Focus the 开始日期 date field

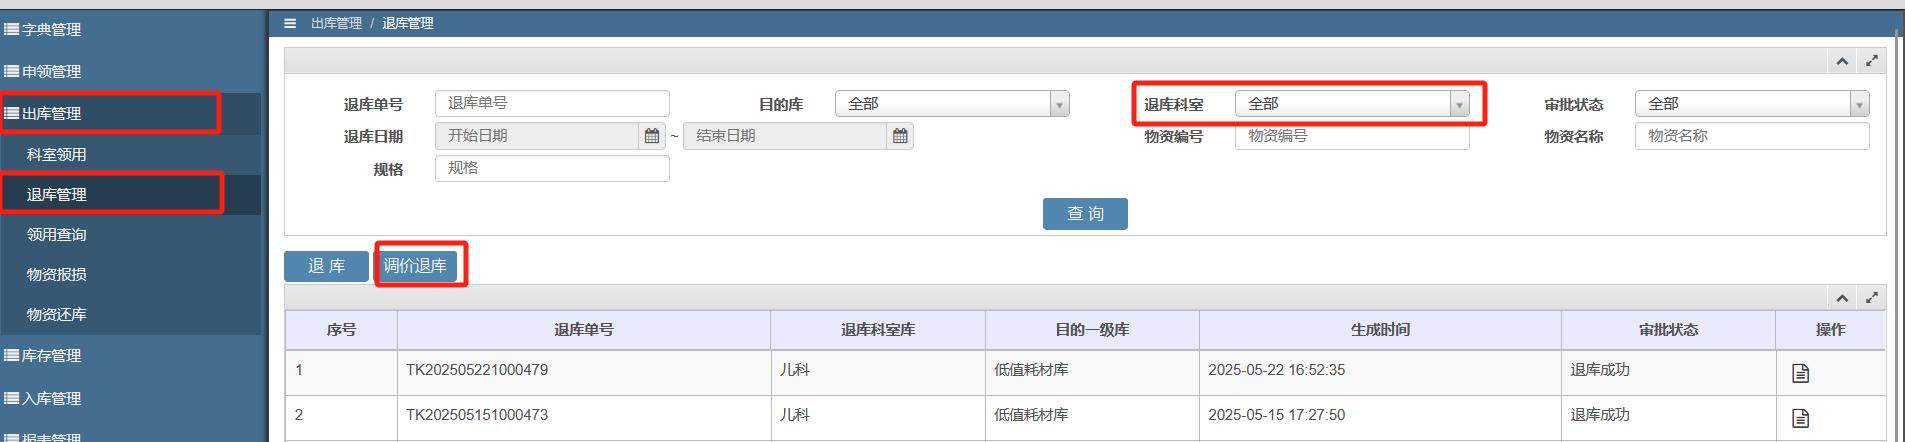coord(537,136)
